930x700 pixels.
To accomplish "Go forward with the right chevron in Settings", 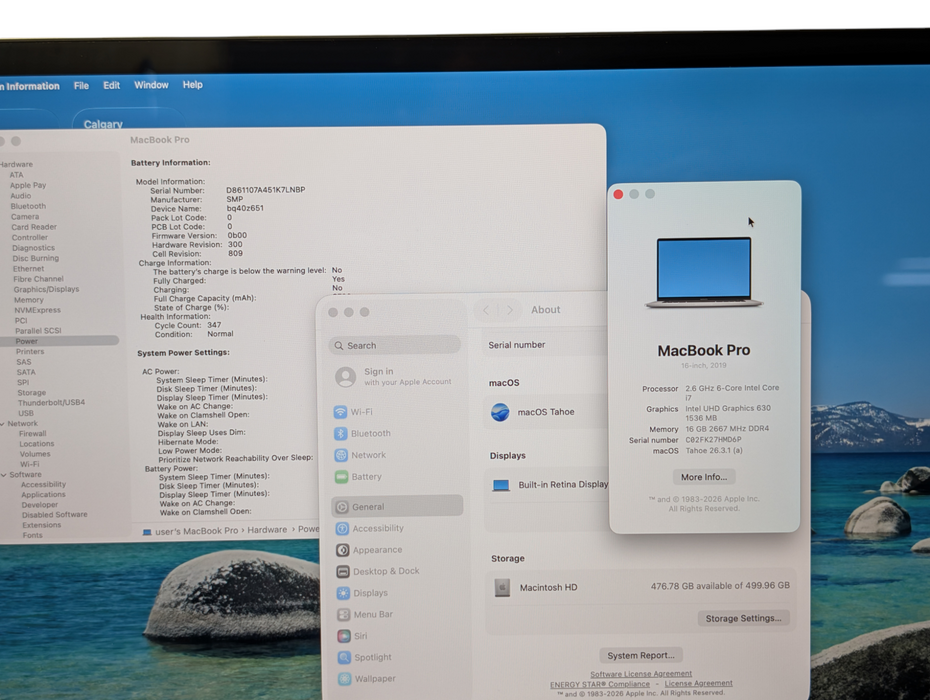I will pos(509,310).
